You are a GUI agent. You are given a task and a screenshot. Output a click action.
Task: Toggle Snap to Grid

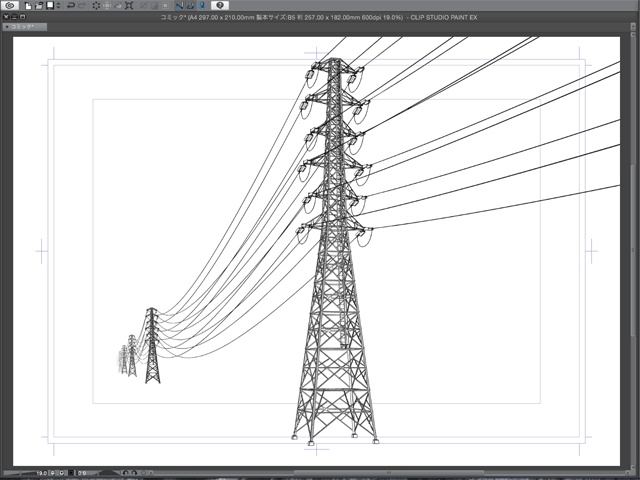[x=202, y=6]
